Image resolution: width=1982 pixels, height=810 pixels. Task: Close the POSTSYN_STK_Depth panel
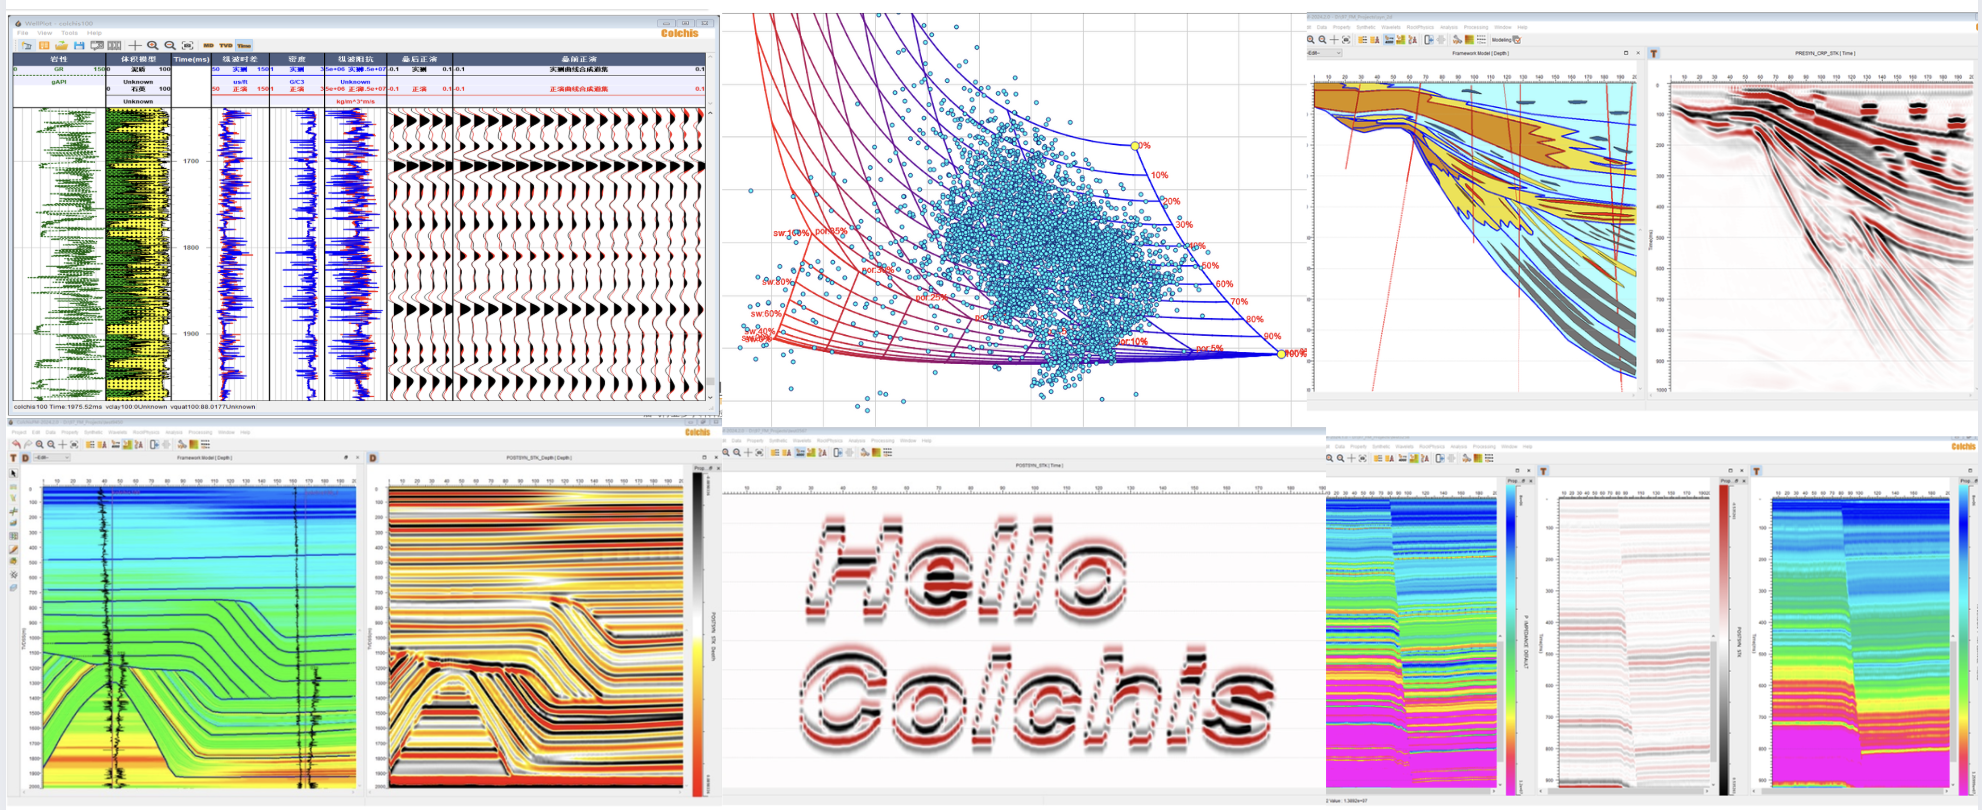(715, 458)
